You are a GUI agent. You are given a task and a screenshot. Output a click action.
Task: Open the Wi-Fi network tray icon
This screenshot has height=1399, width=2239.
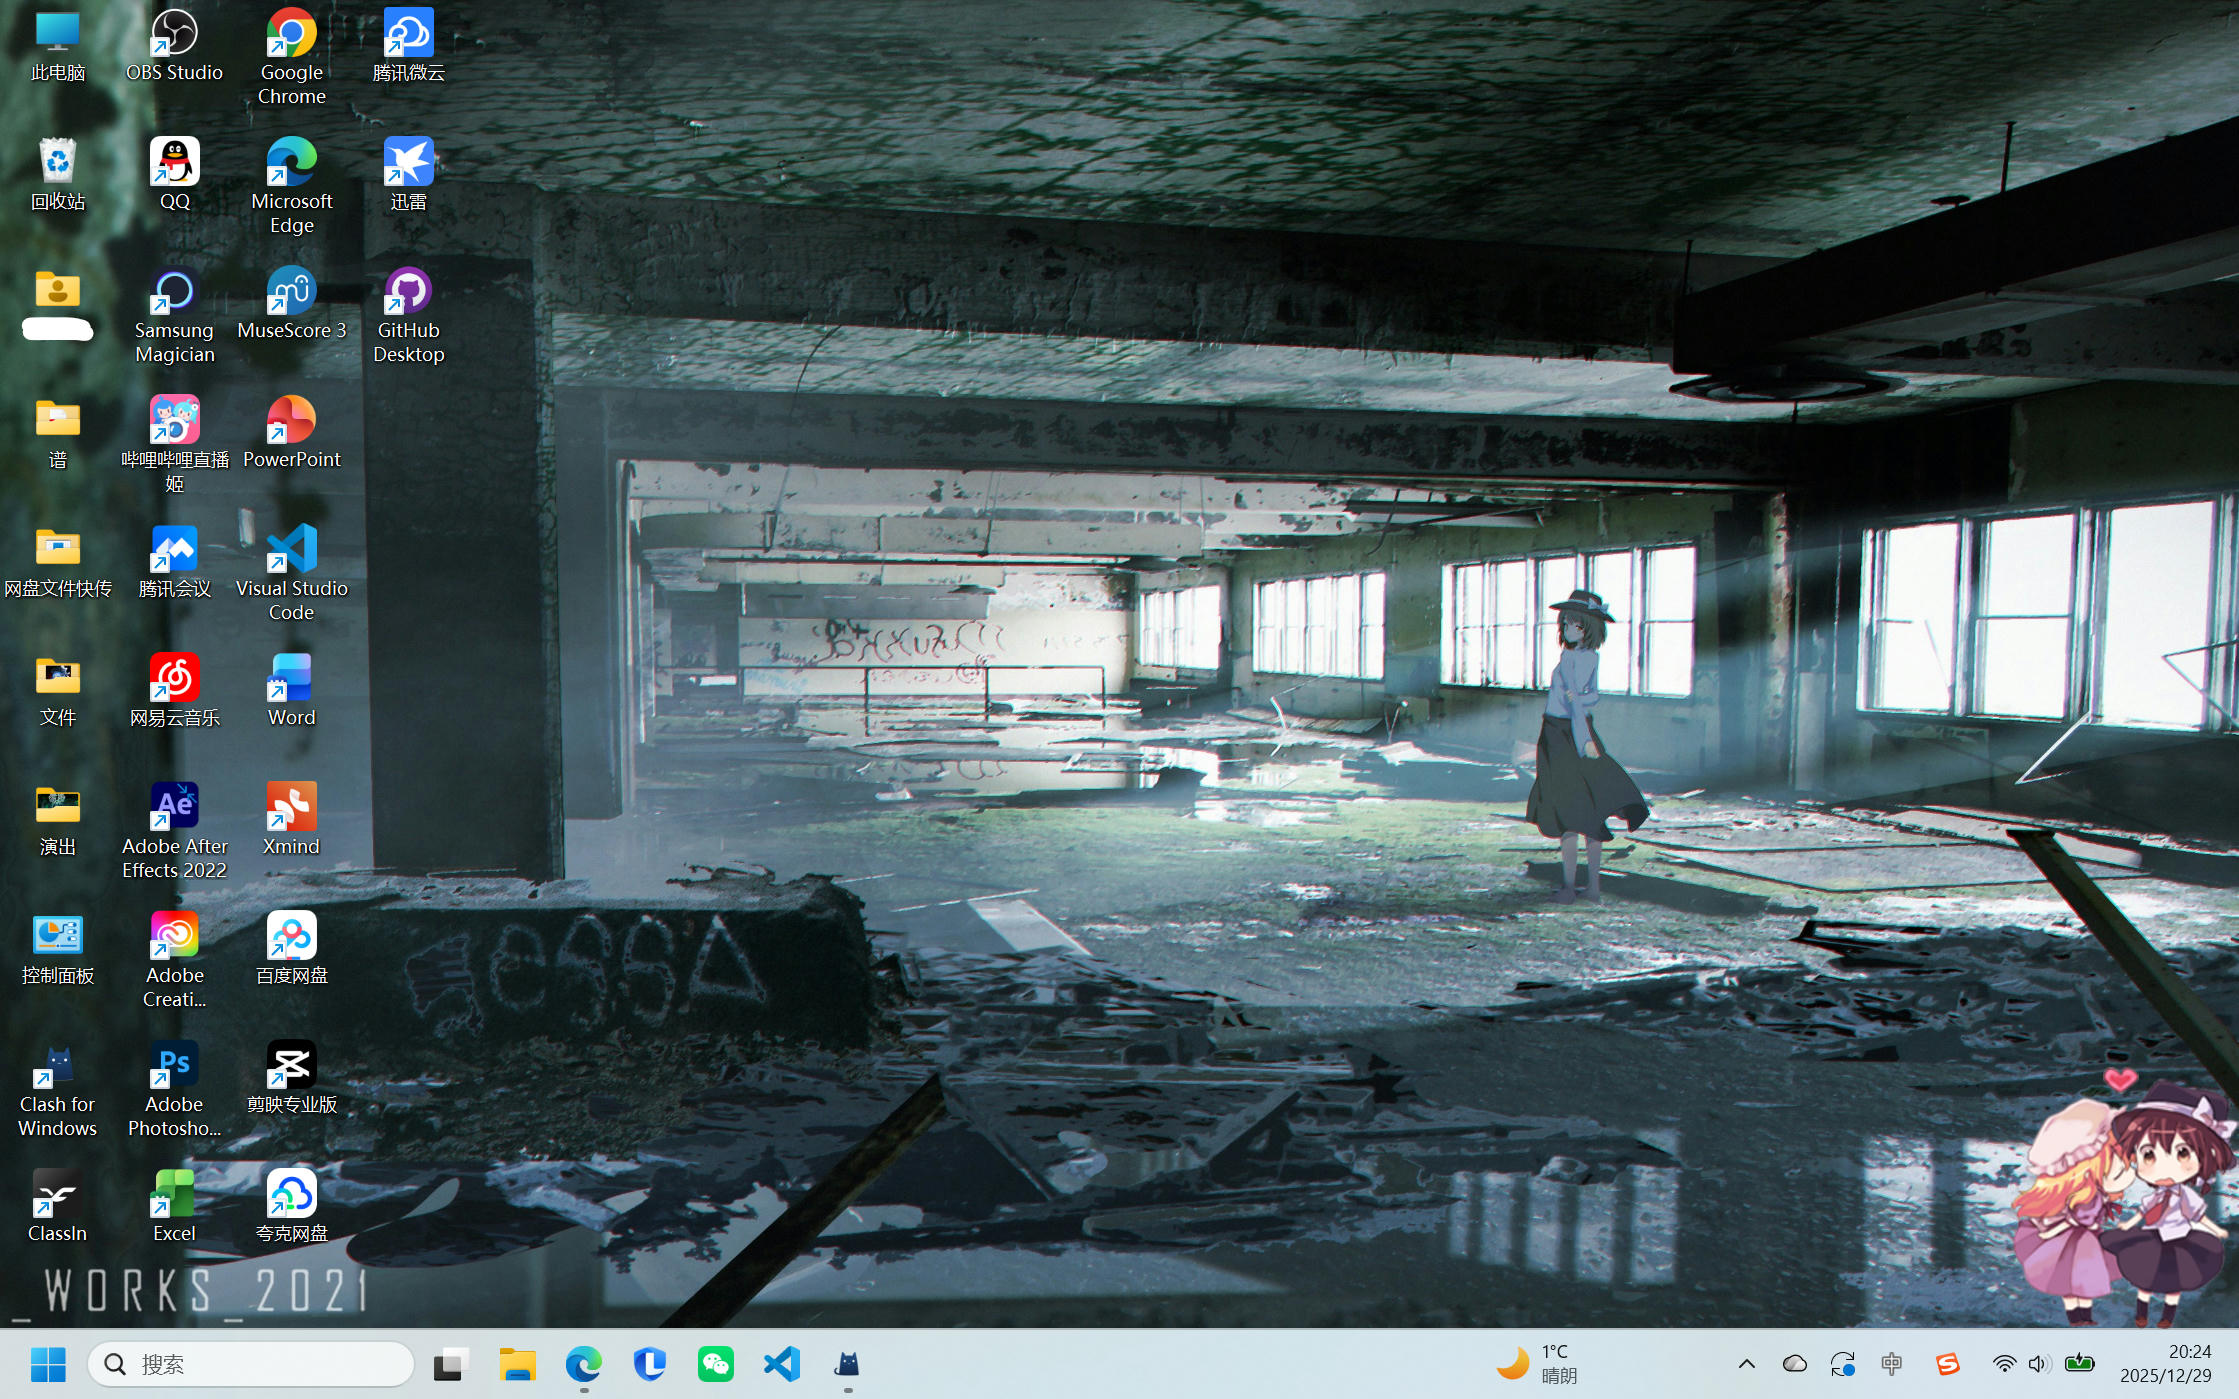2004,1364
